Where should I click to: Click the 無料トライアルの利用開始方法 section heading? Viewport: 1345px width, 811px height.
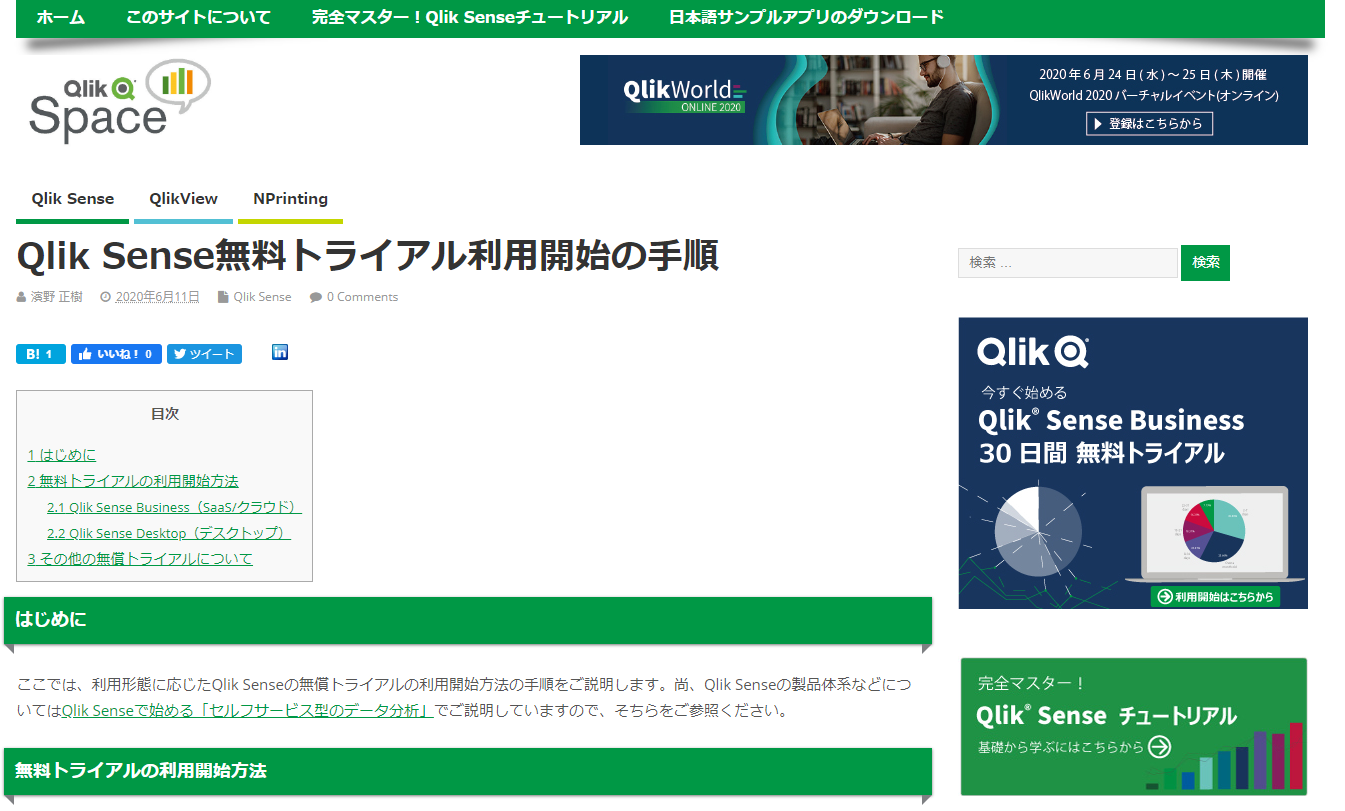click(468, 771)
